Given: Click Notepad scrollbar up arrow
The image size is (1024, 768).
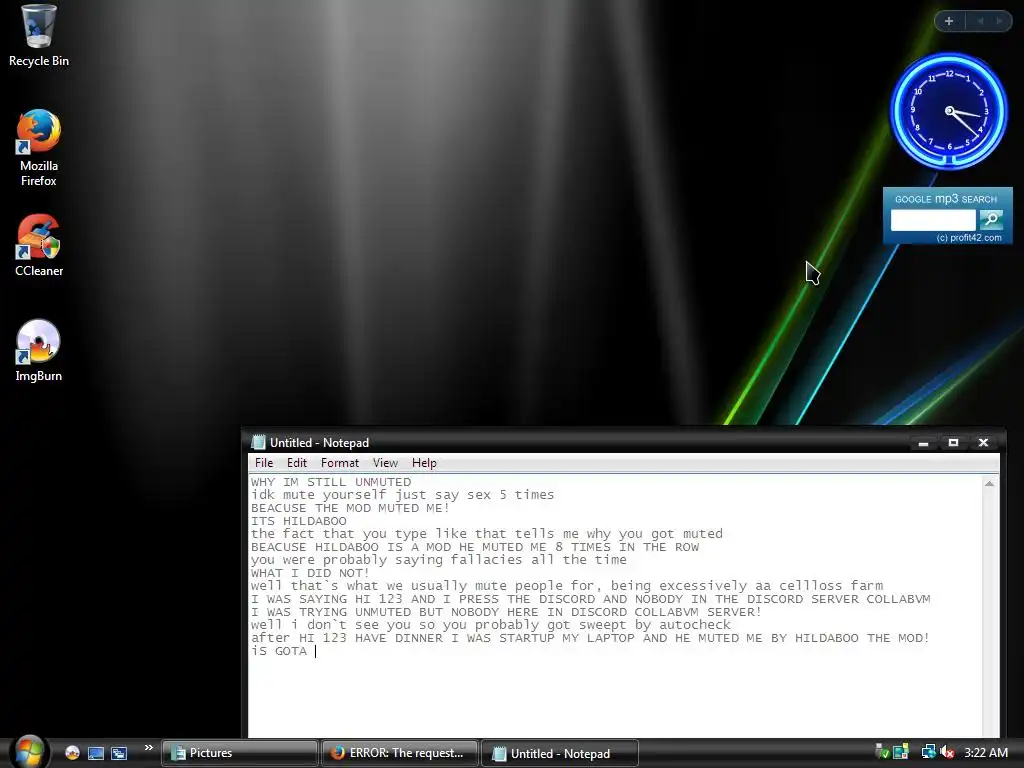Looking at the screenshot, I should click(989, 483).
